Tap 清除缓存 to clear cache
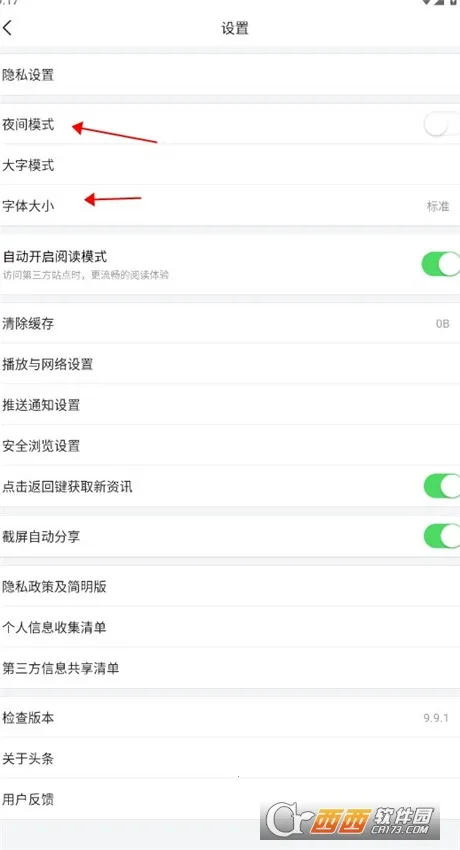Viewport: 460px width, 850px height. pos(230,323)
